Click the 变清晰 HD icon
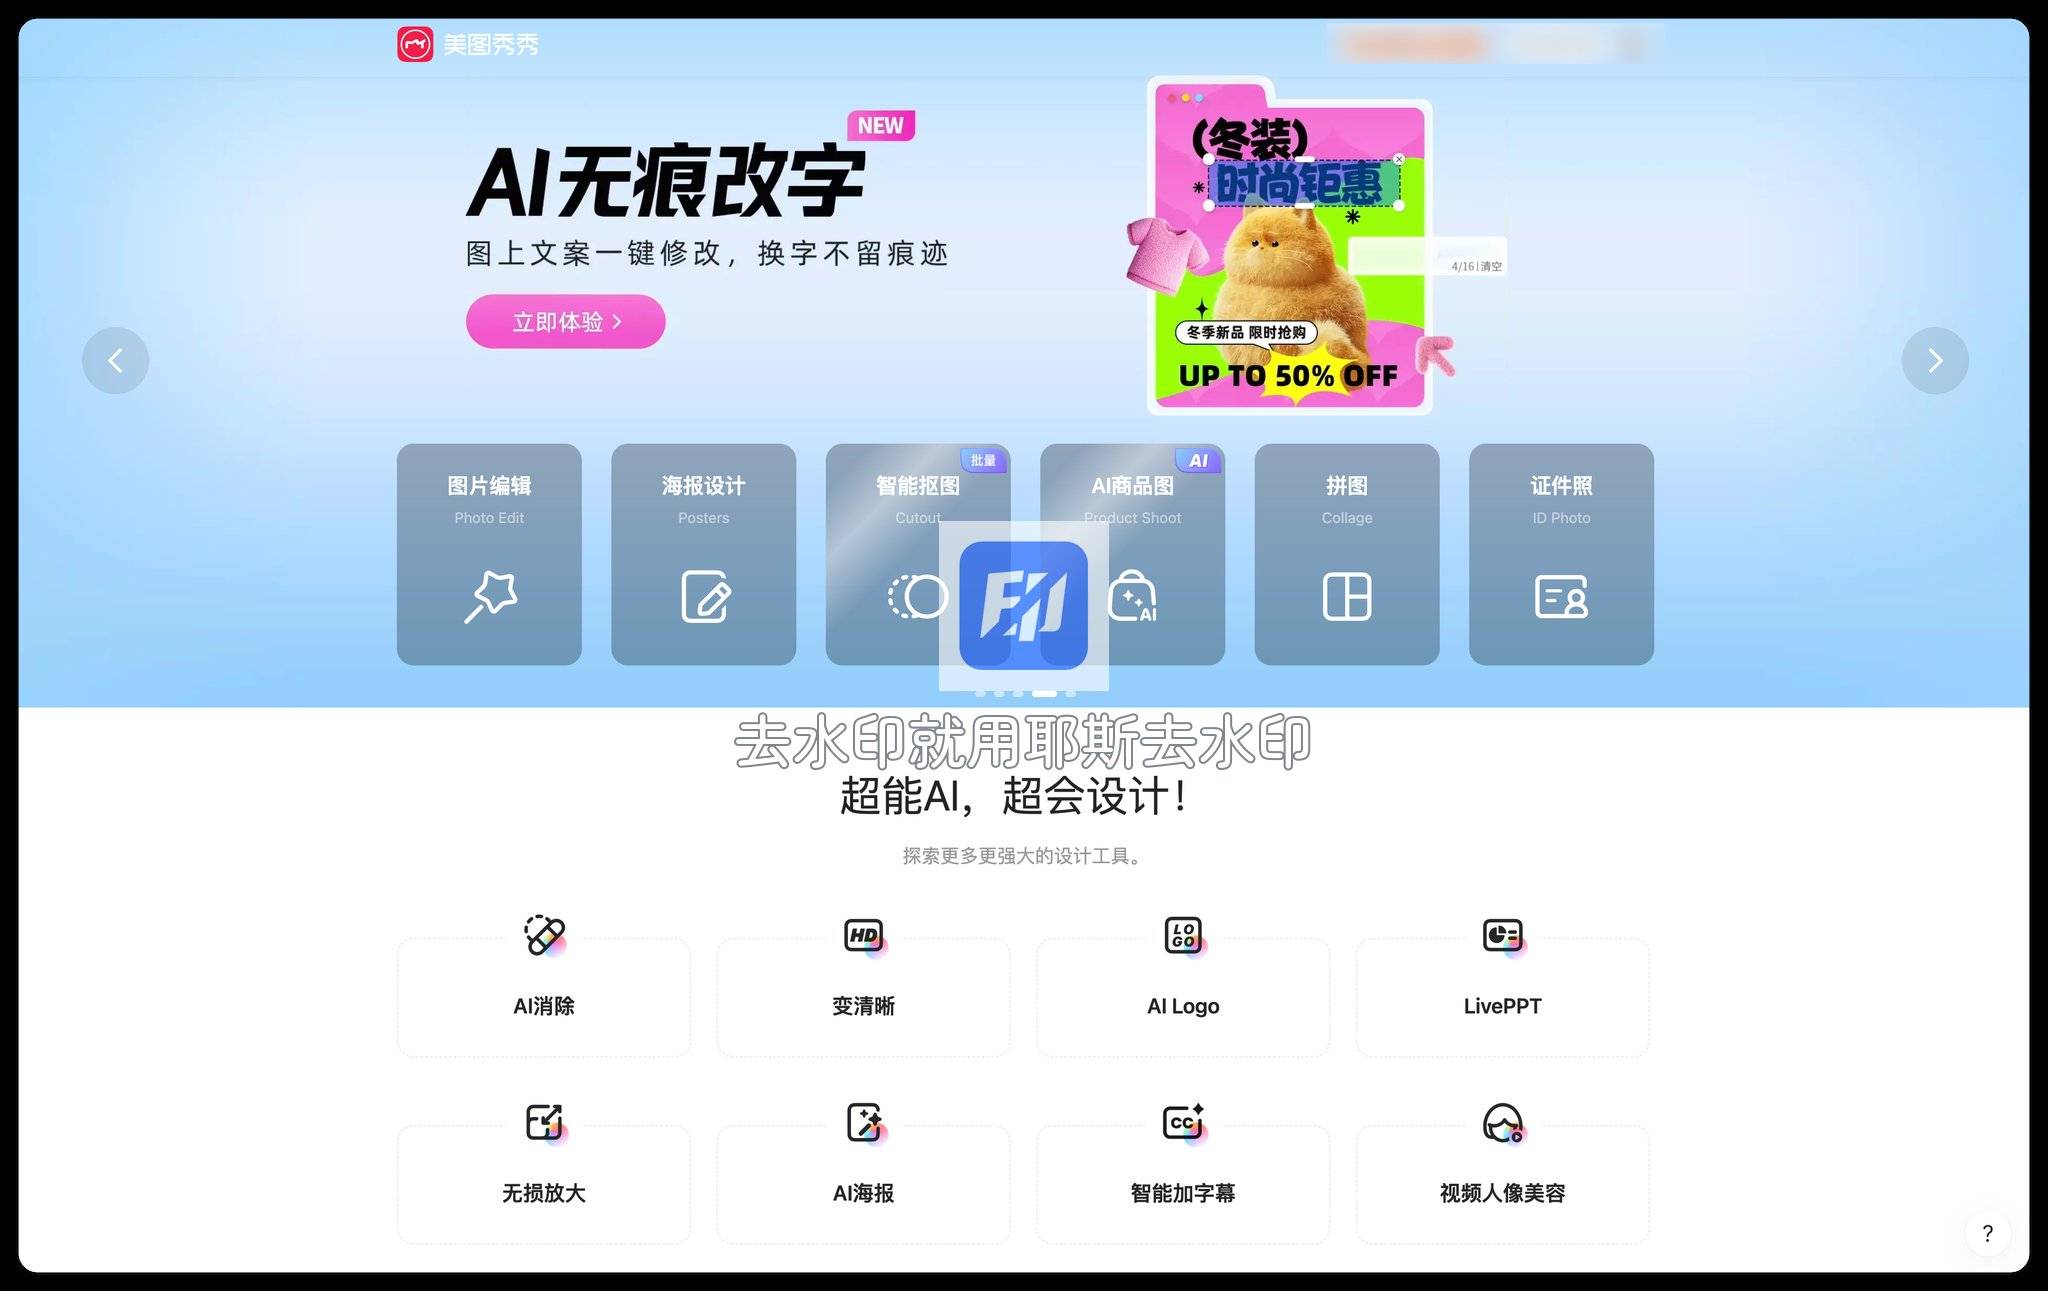2048x1291 pixels. click(x=865, y=936)
